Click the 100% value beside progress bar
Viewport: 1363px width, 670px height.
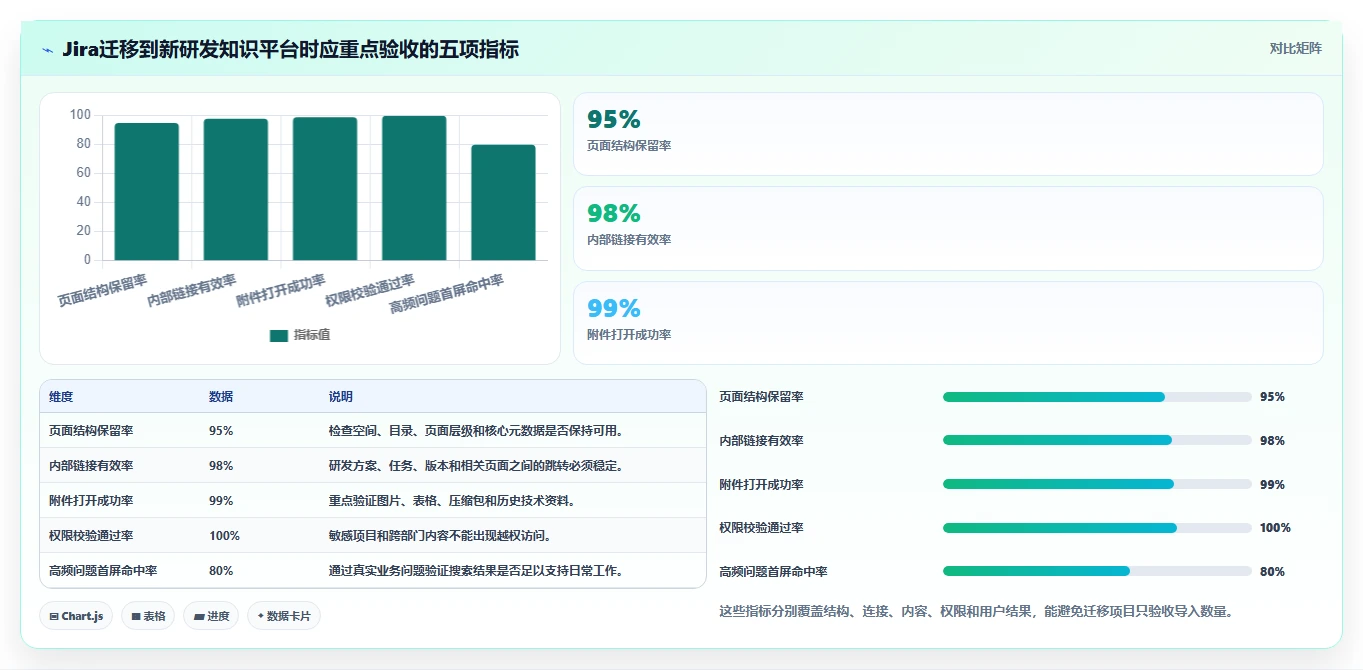(x=1275, y=528)
